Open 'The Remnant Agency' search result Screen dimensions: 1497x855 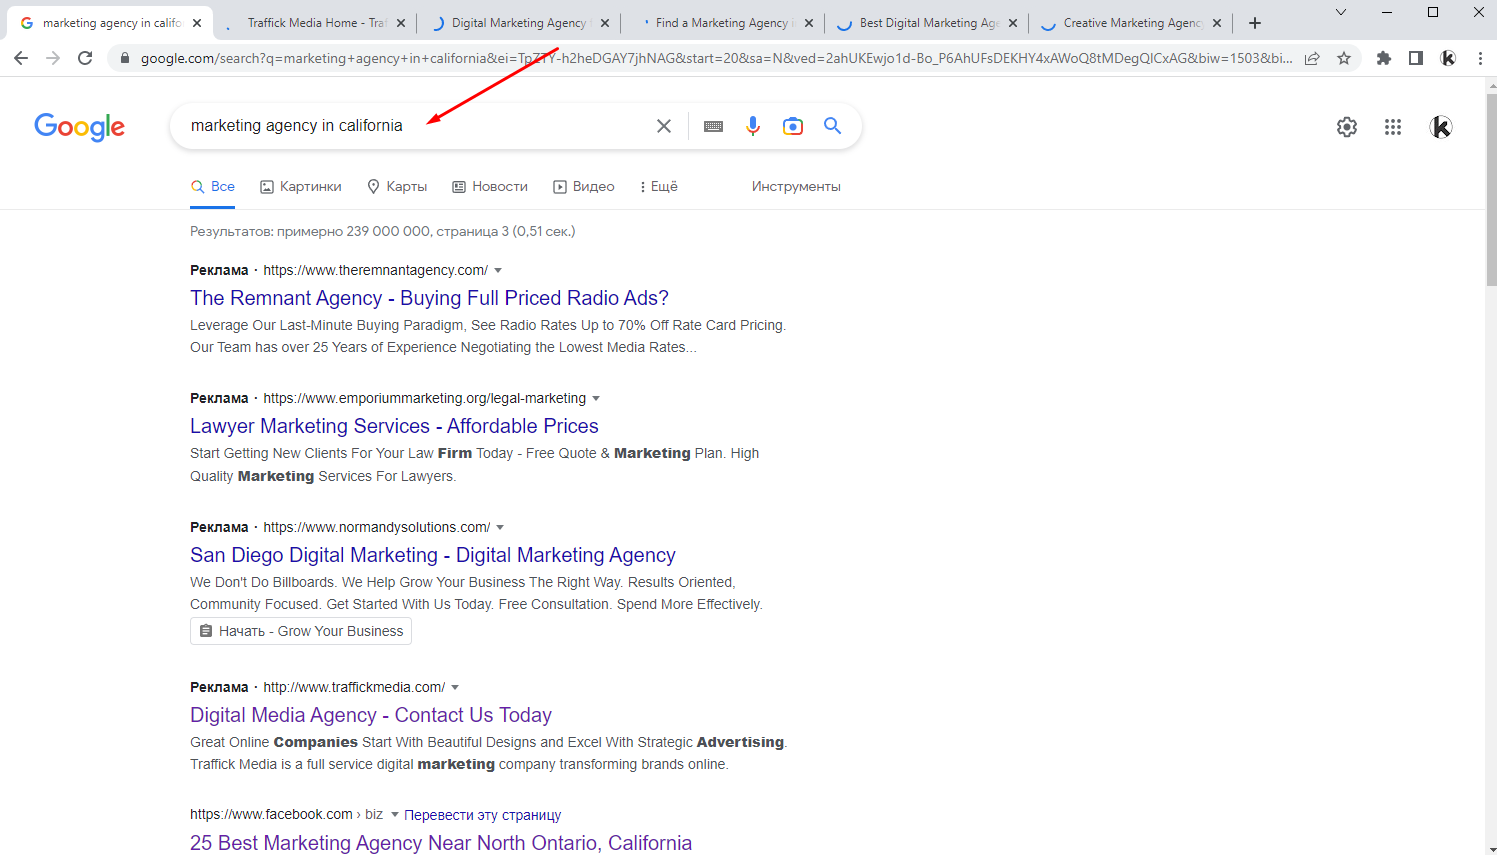pos(428,297)
